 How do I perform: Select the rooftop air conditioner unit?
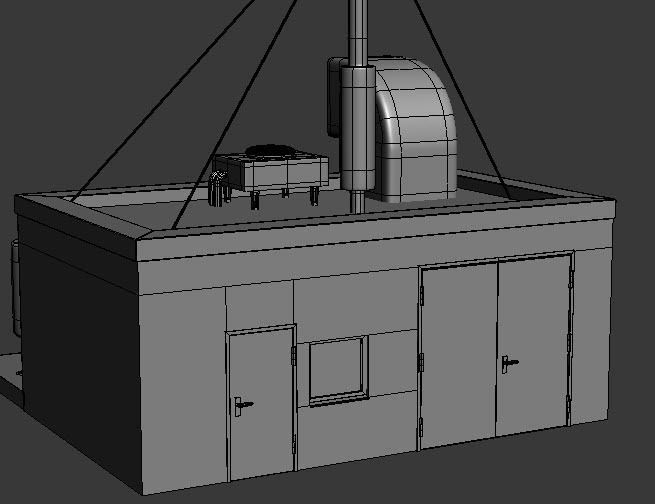[271, 175]
